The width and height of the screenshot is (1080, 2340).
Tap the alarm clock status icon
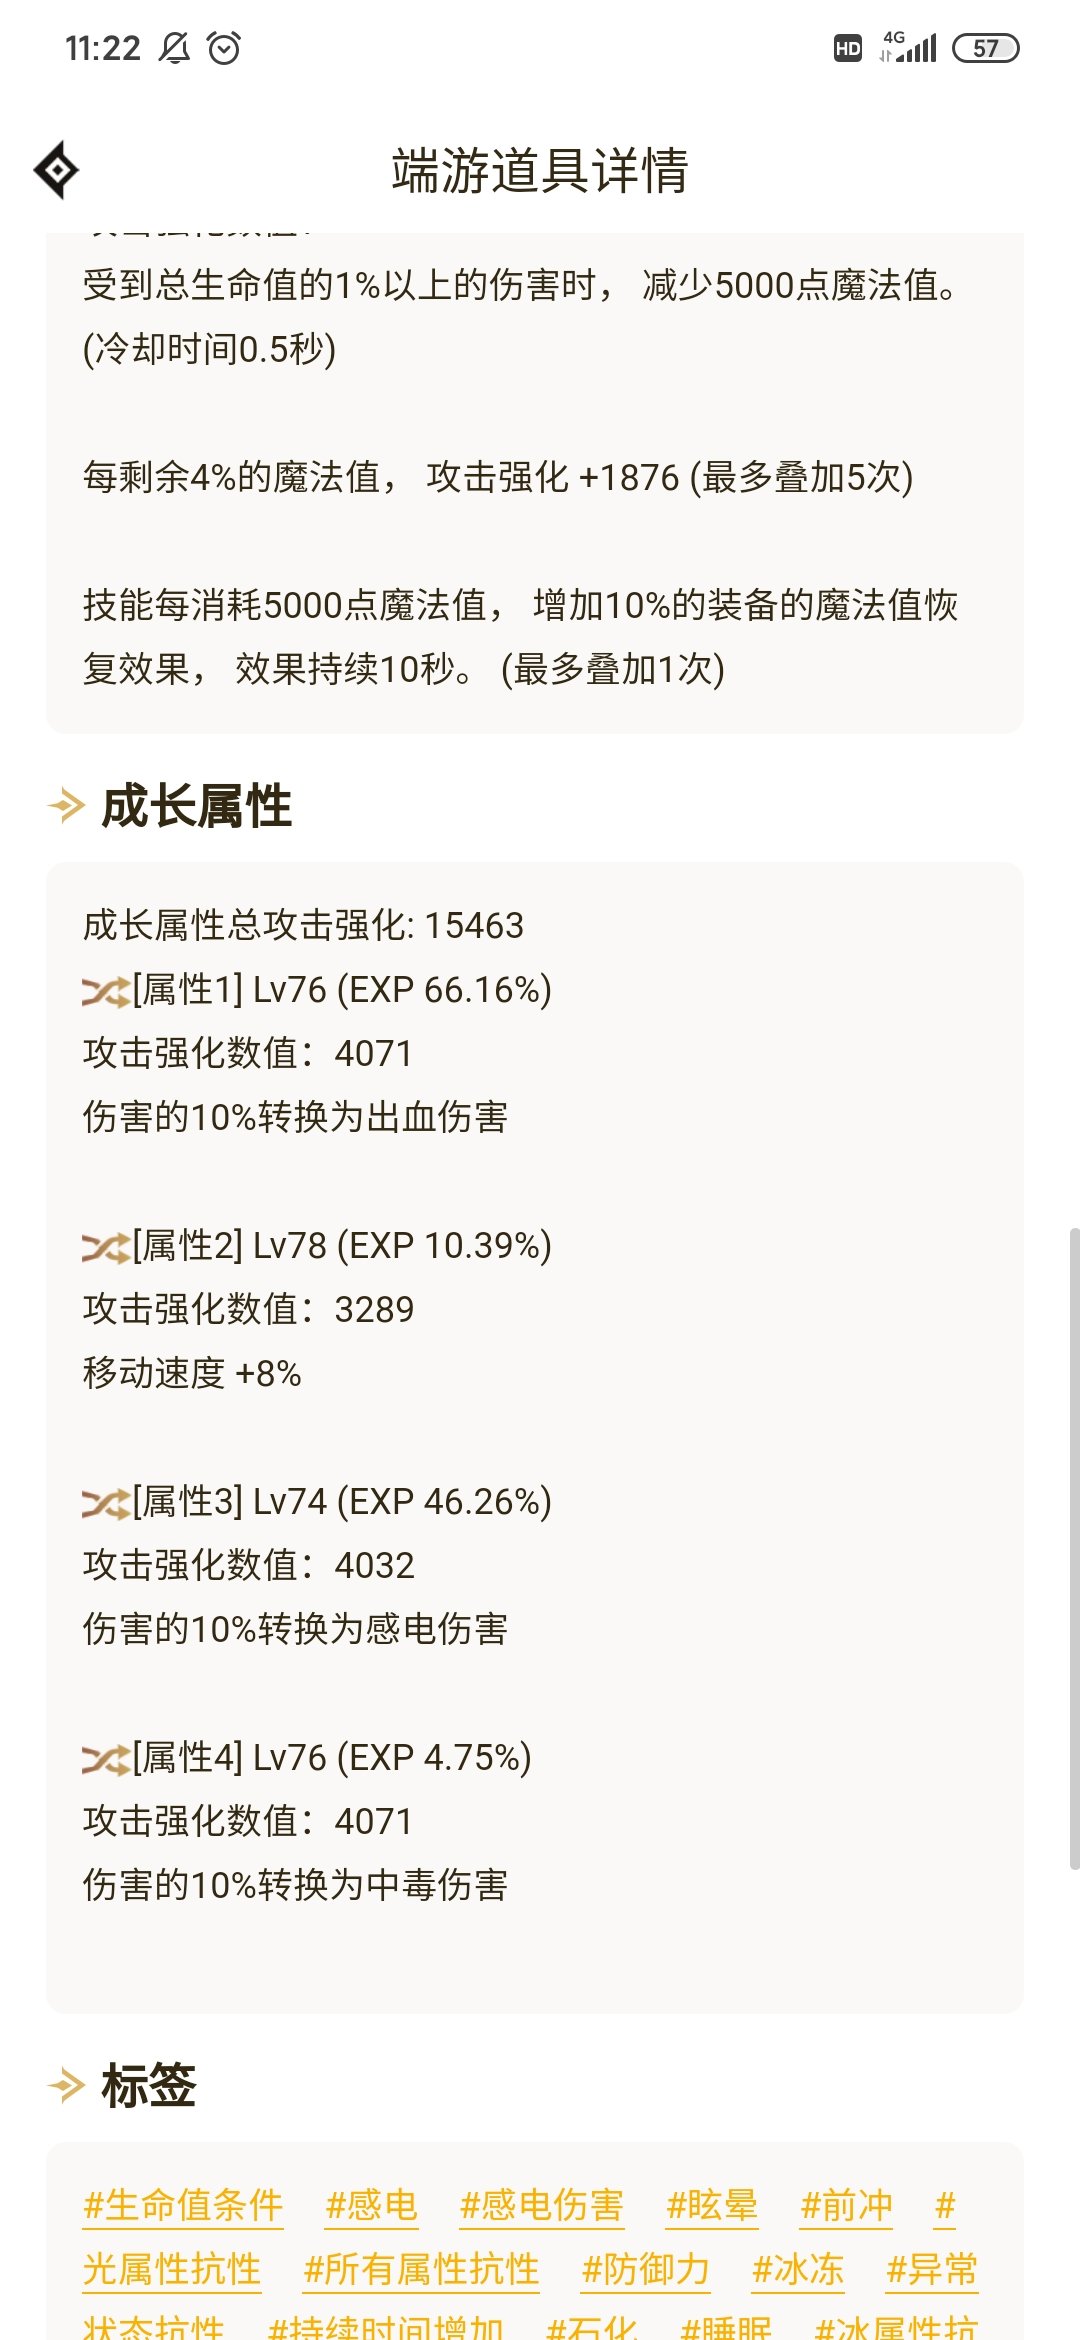pyautogui.click(x=224, y=48)
